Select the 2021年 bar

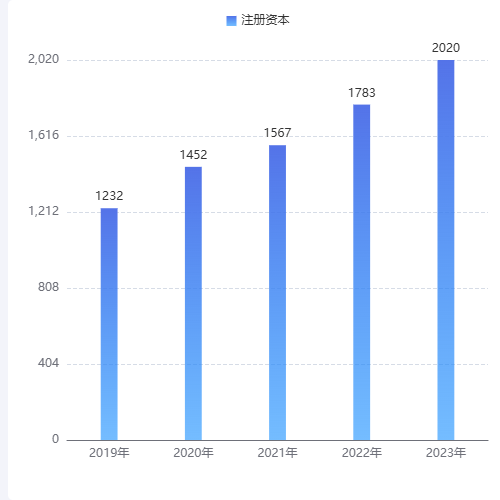pyautogui.click(x=278, y=293)
